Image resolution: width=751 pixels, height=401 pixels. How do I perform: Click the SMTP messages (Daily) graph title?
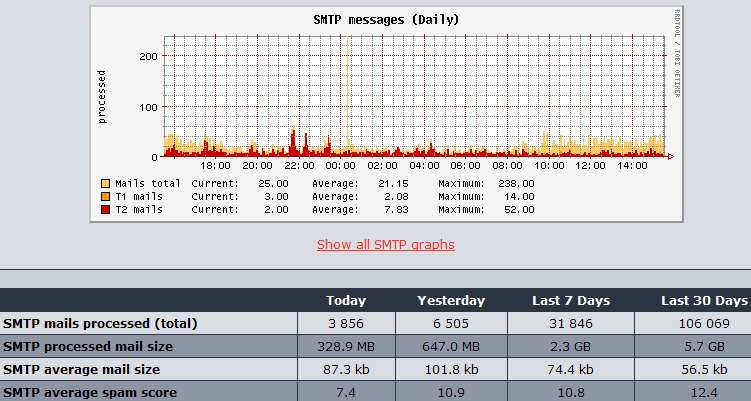386,20
